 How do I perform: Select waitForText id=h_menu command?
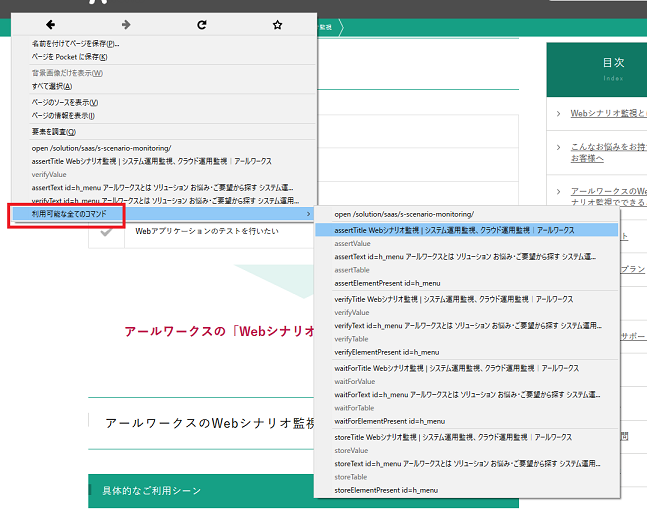(x=467, y=394)
